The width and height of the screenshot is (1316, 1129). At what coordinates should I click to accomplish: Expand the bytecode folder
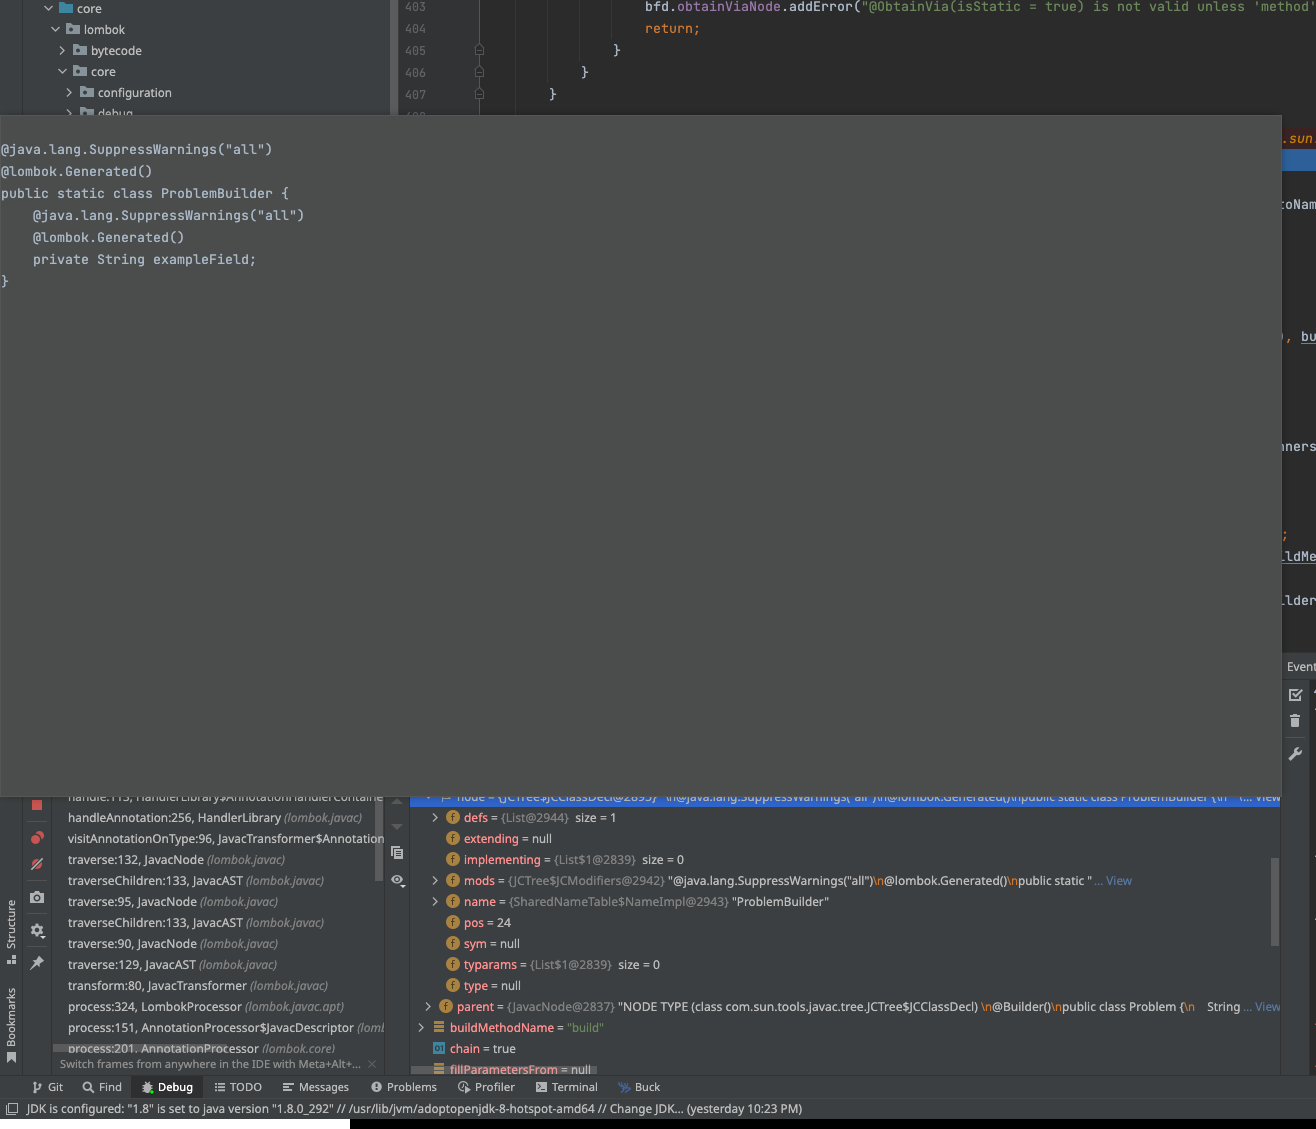(62, 51)
